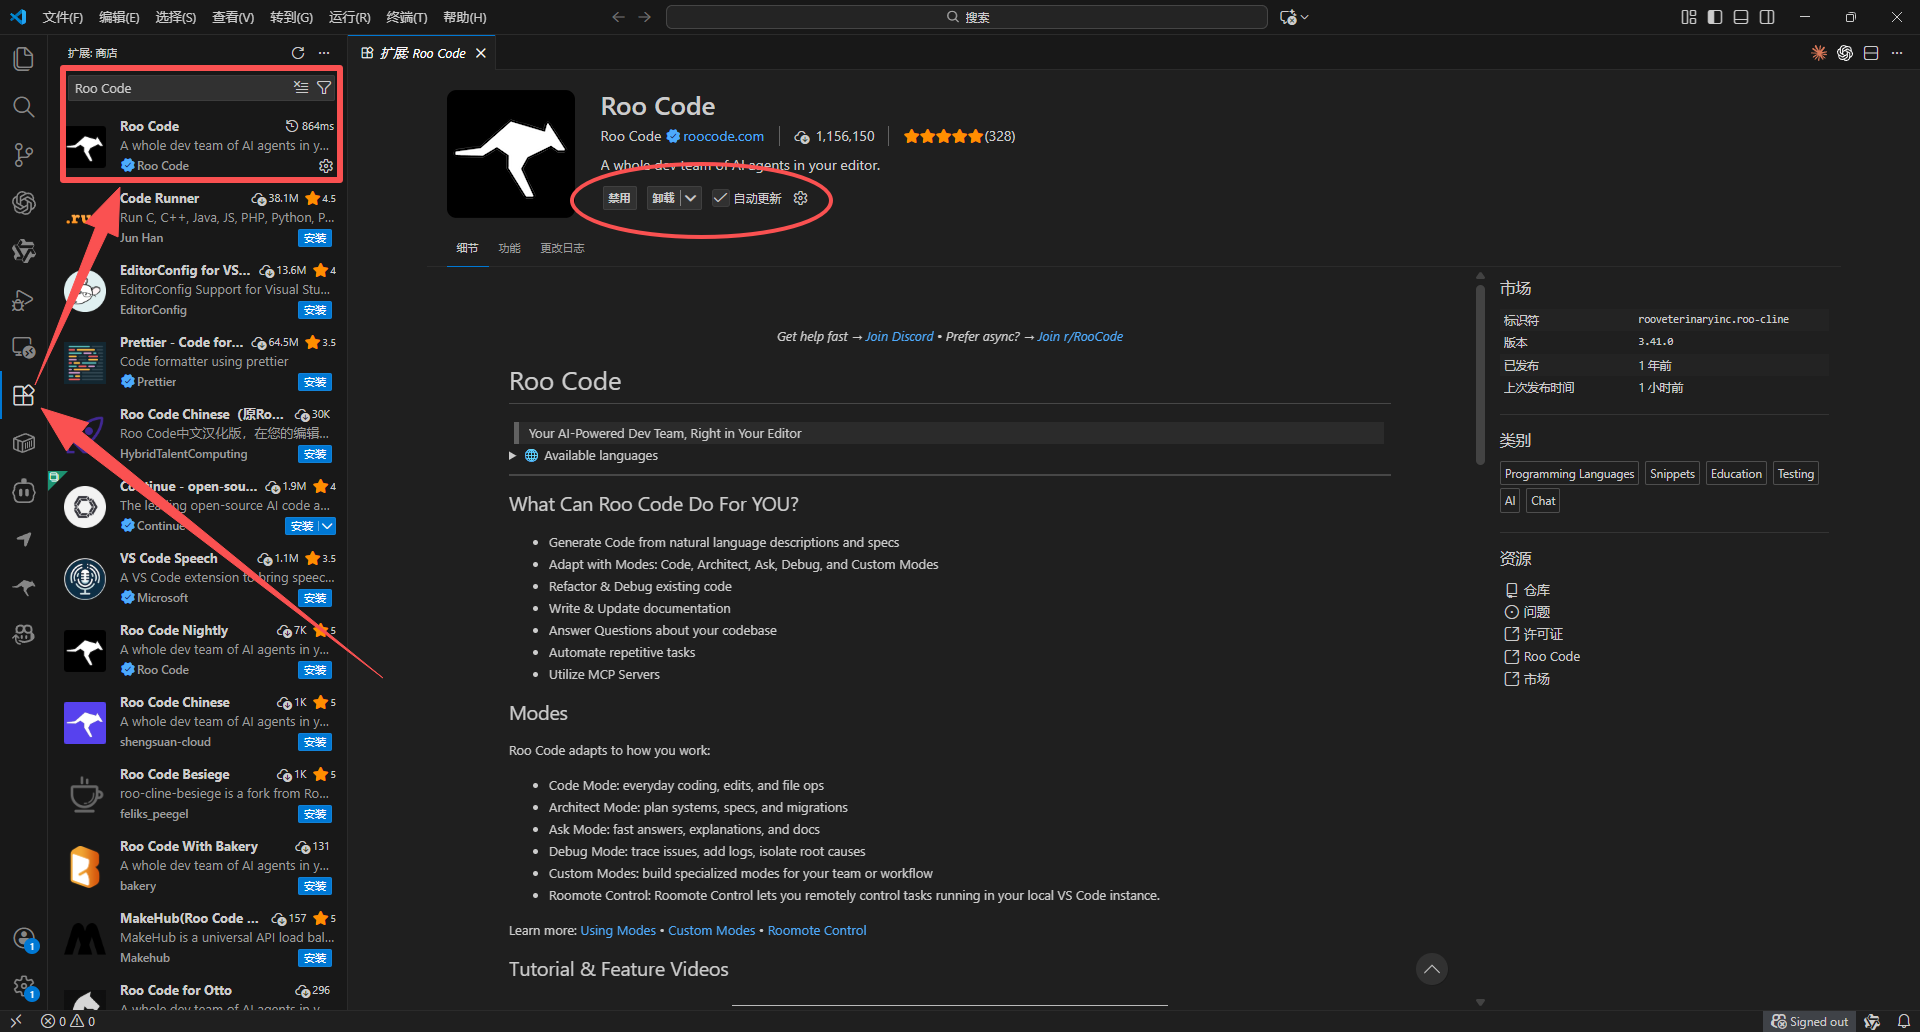Refresh the extensions marketplace list
This screenshot has height=1032, width=1920.
pos(298,53)
